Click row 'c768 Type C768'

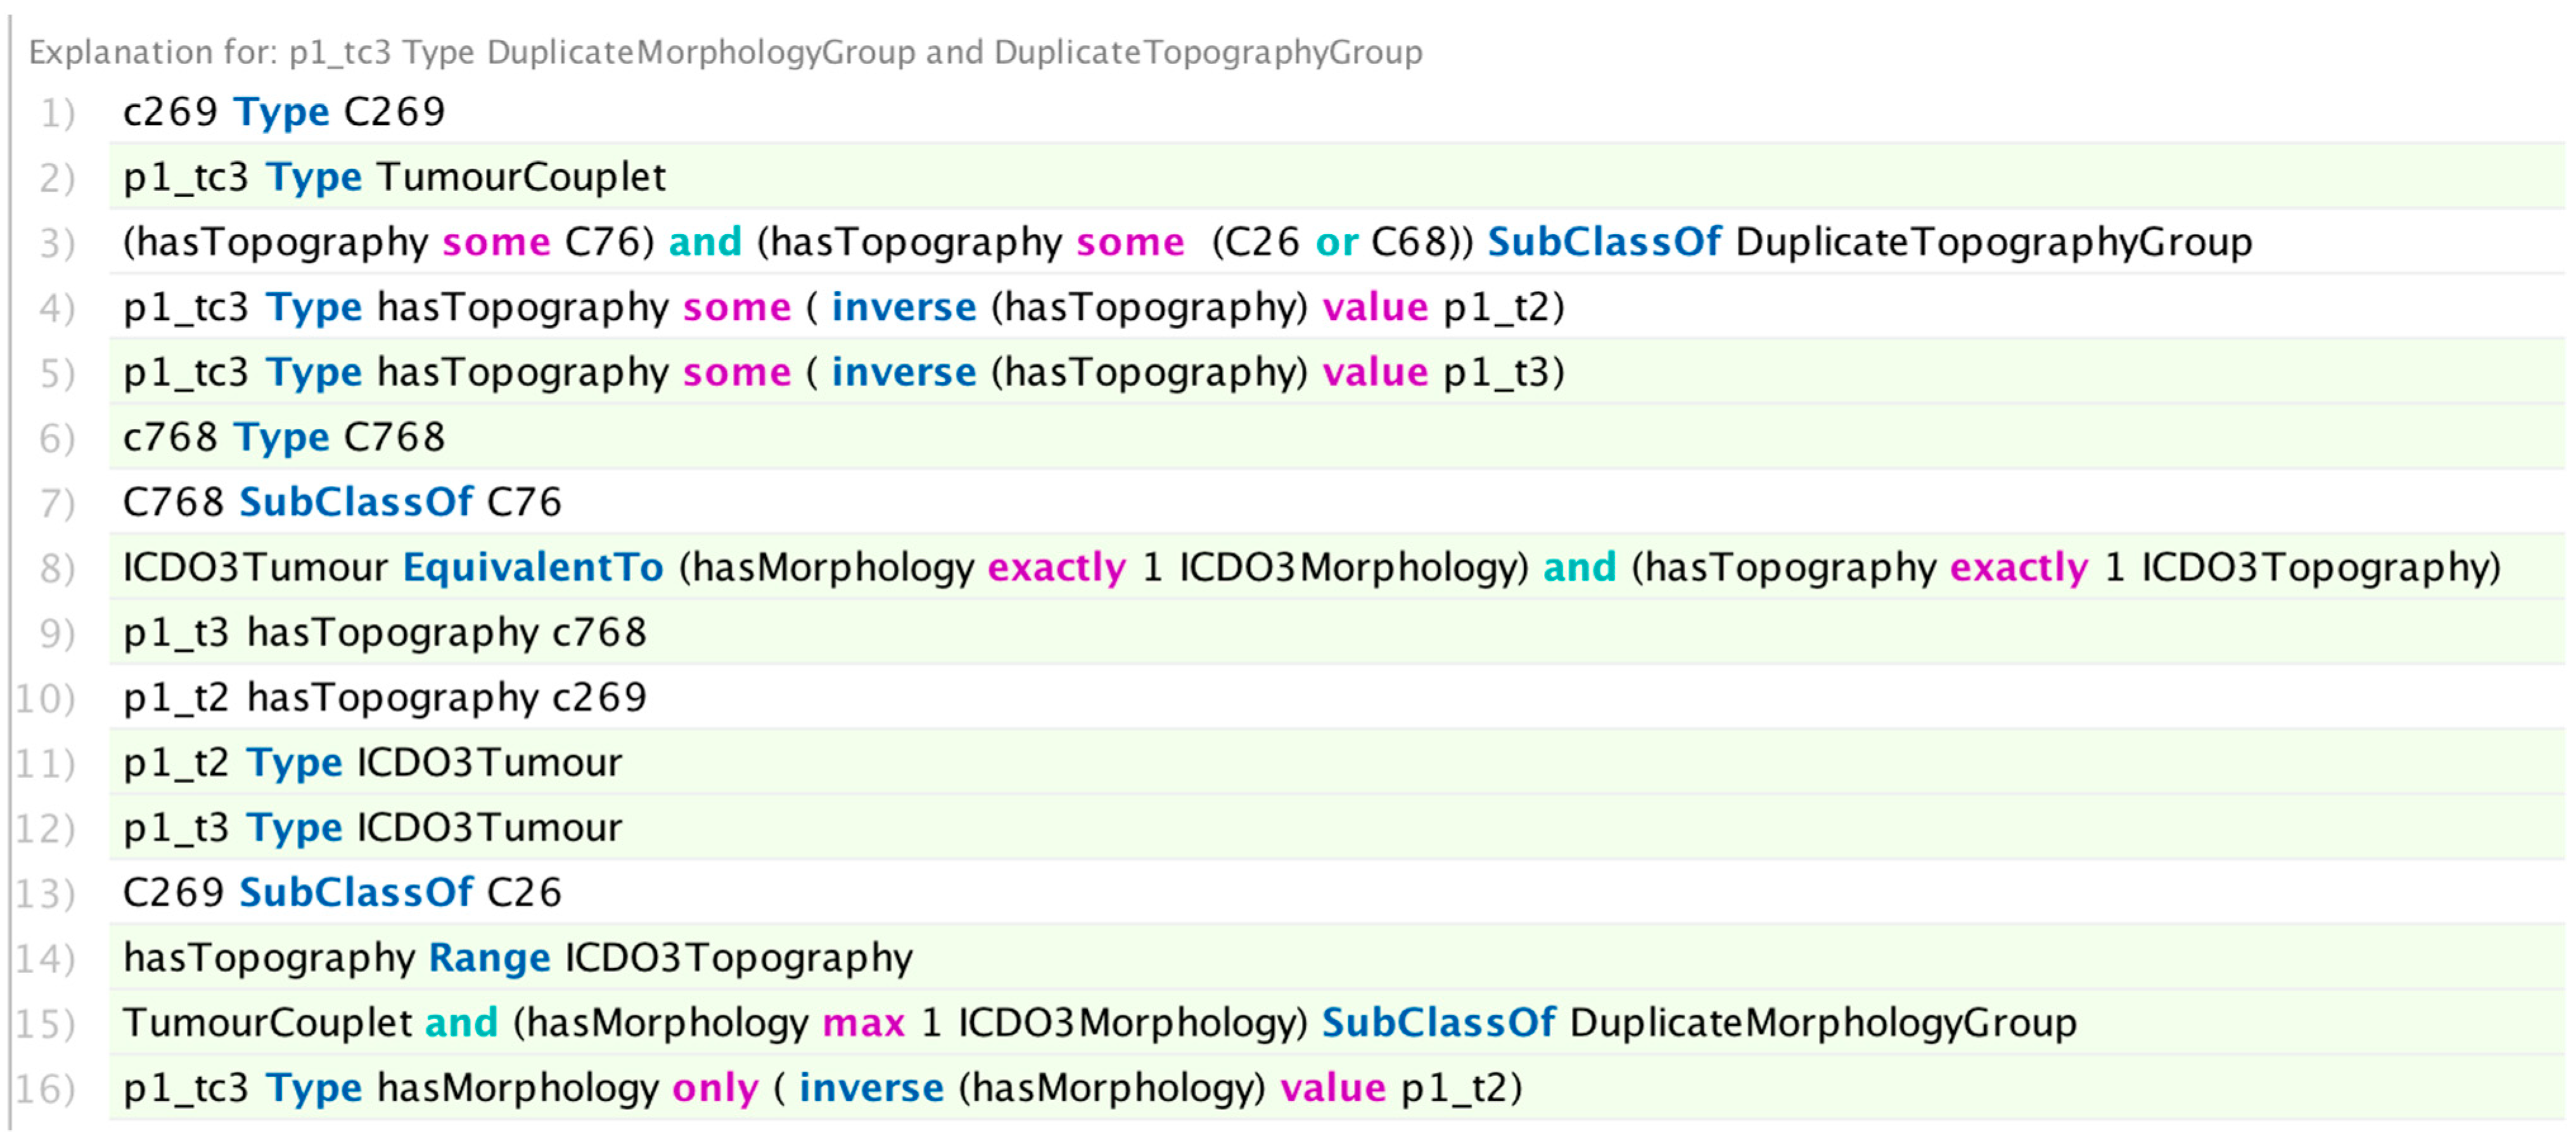coord(1336,437)
